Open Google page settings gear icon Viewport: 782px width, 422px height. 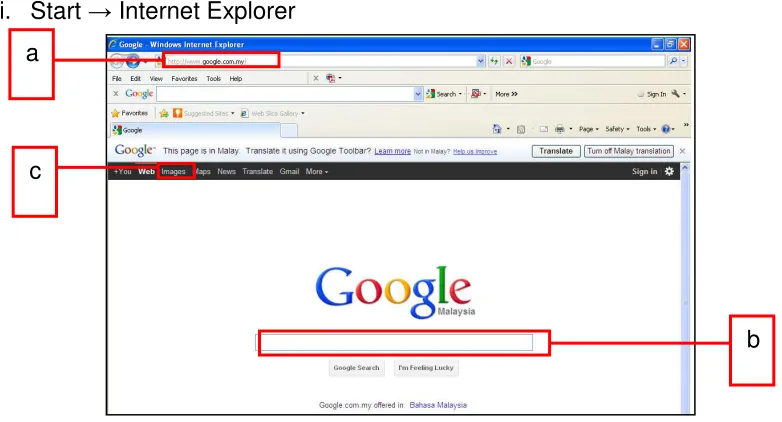[669, 171]
